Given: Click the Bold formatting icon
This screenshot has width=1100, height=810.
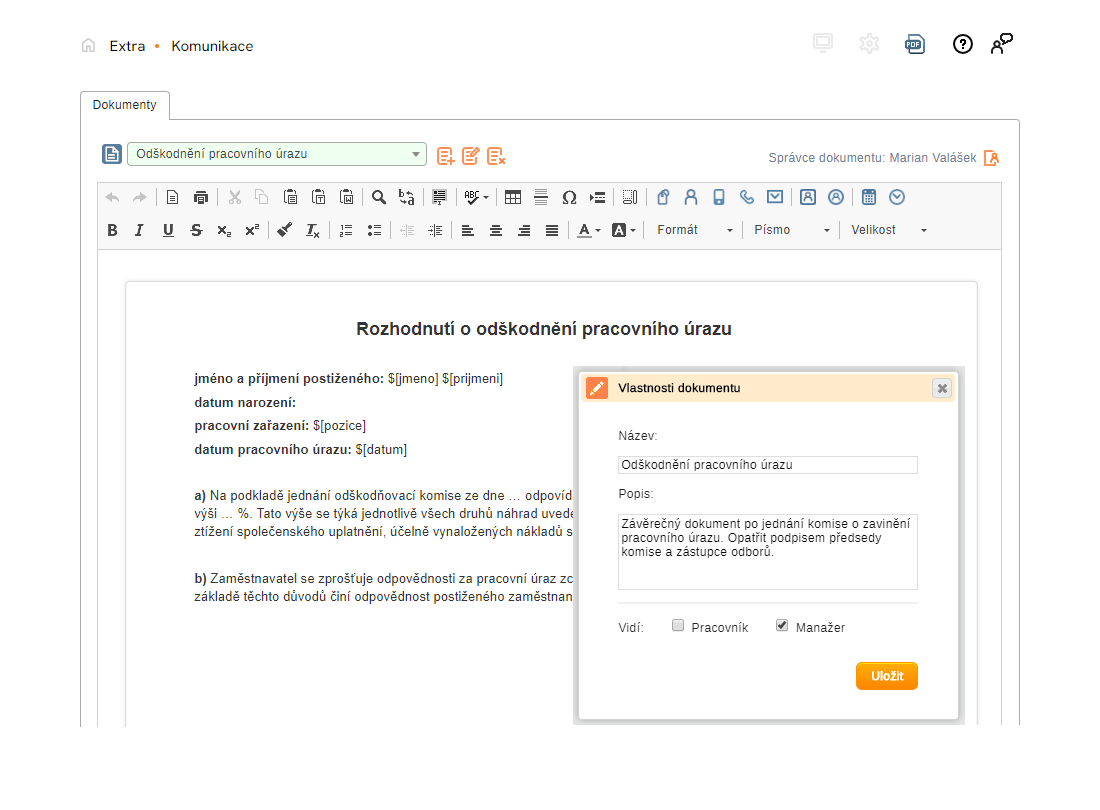Looking at the screenshot, I should 112,230.
